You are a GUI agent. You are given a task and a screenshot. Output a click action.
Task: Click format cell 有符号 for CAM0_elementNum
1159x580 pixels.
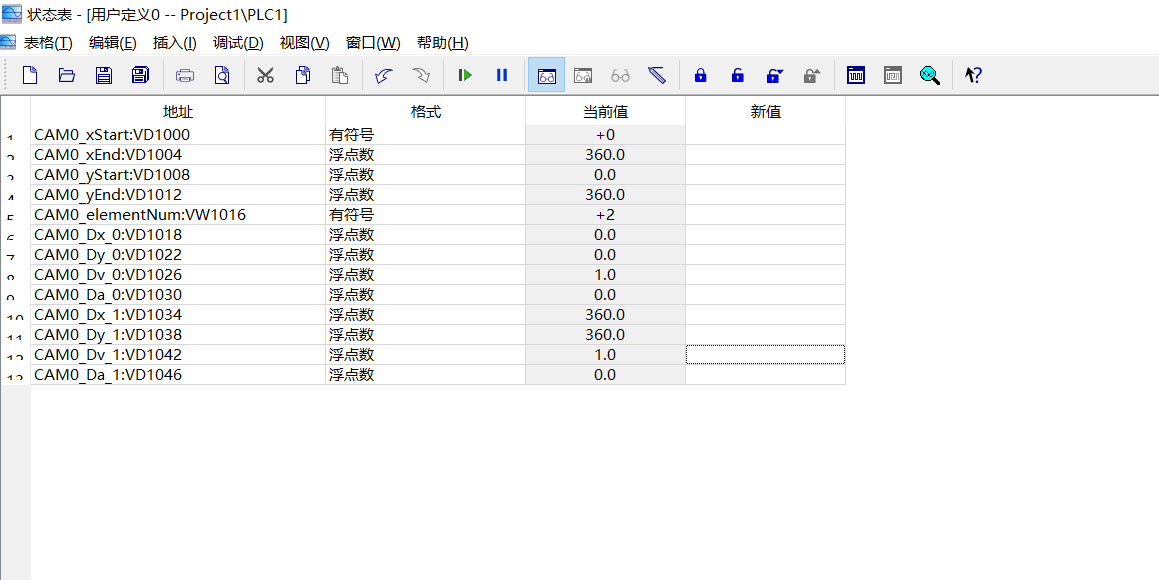tap(425, 214)
